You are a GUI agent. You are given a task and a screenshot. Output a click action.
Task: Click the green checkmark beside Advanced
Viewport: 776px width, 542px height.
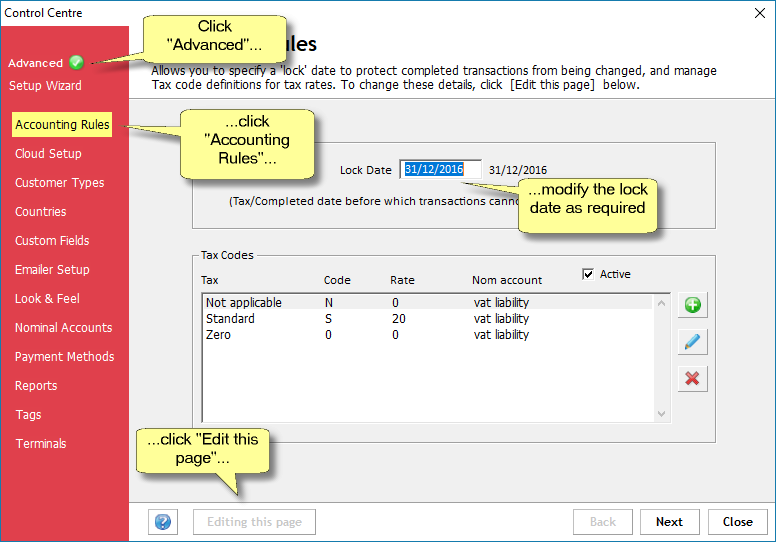click(77, 62)
